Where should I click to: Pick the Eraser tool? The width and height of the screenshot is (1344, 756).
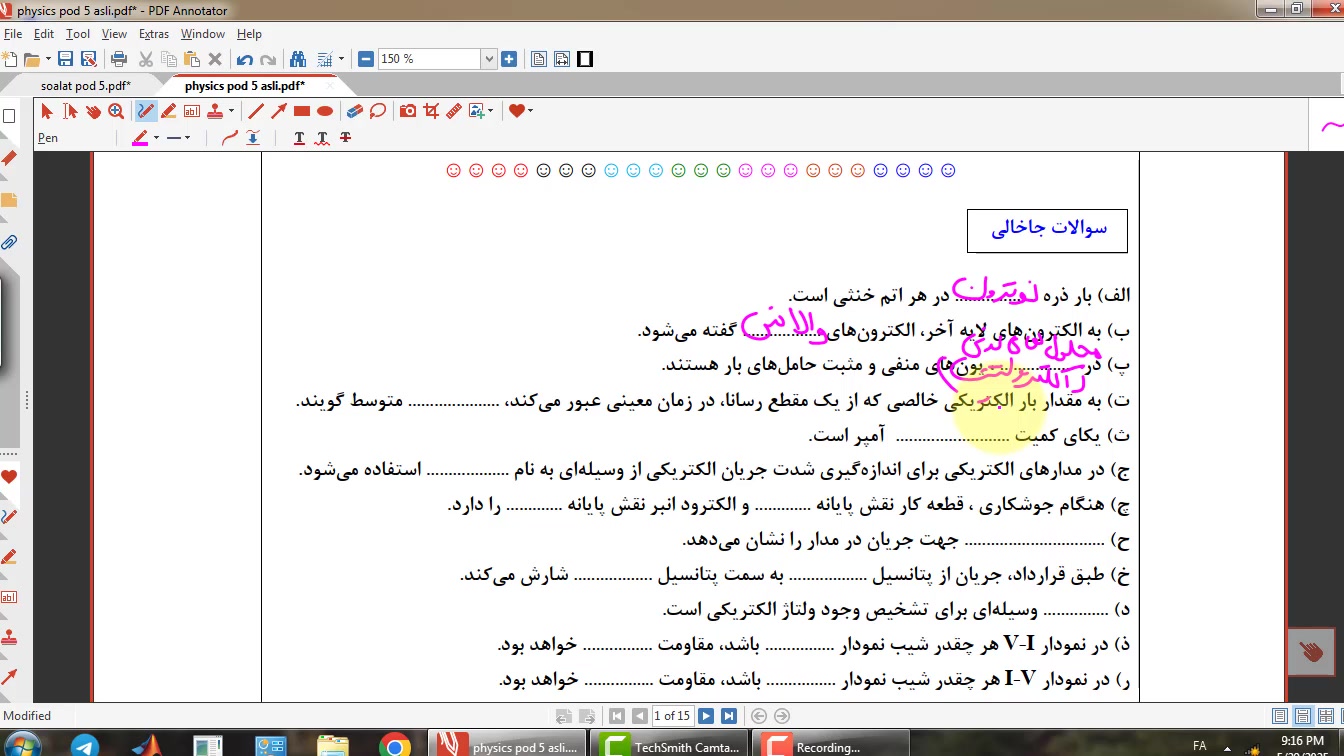[354, 111]
